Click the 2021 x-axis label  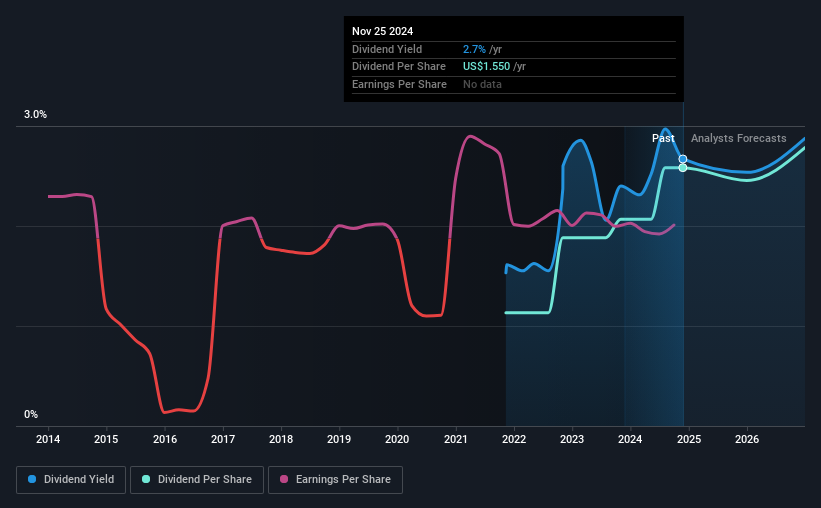point(456,439)
